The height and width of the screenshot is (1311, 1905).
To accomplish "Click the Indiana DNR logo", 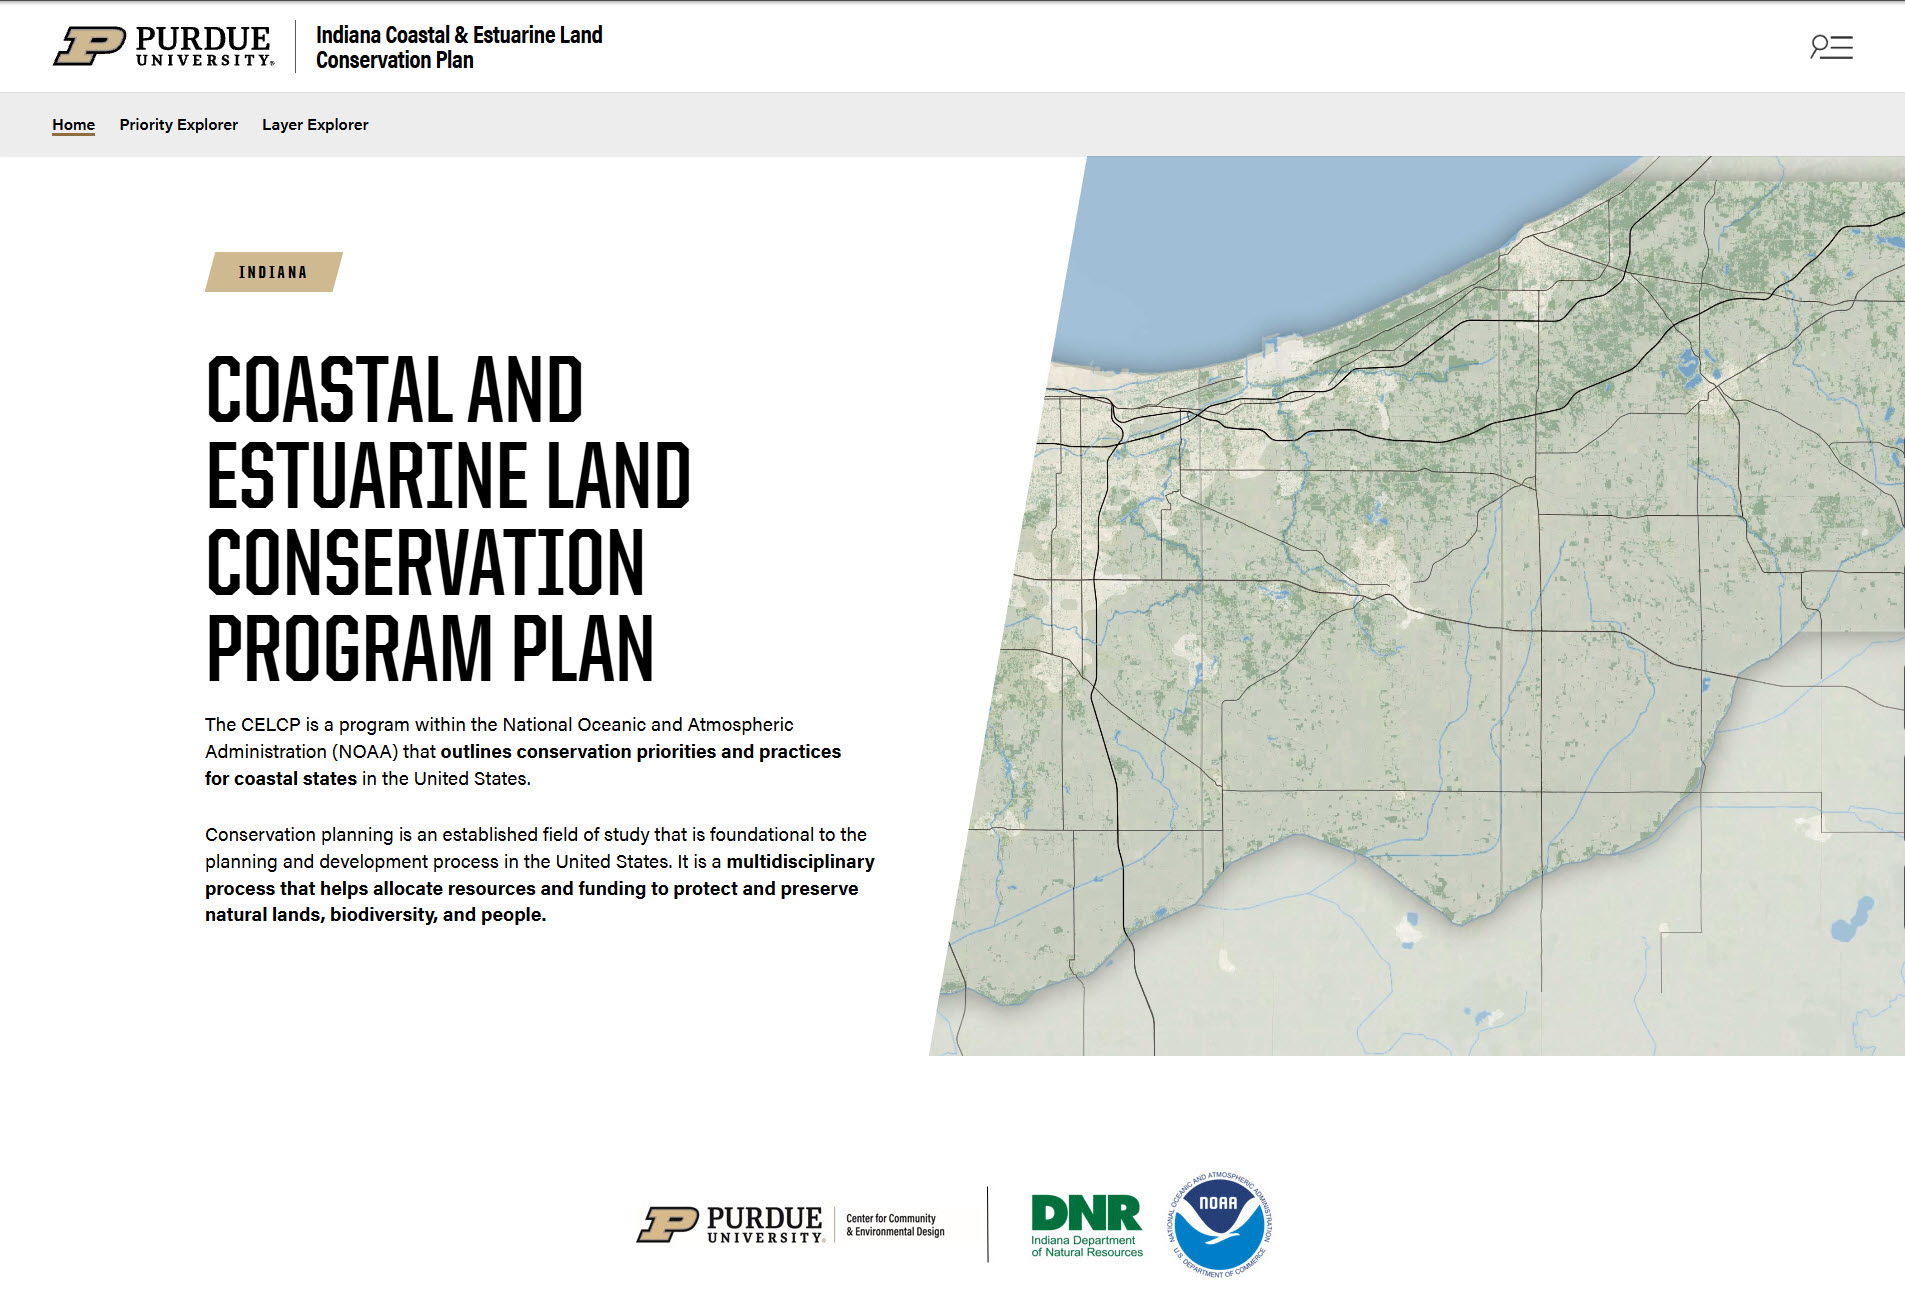I will [1086, 1225].
